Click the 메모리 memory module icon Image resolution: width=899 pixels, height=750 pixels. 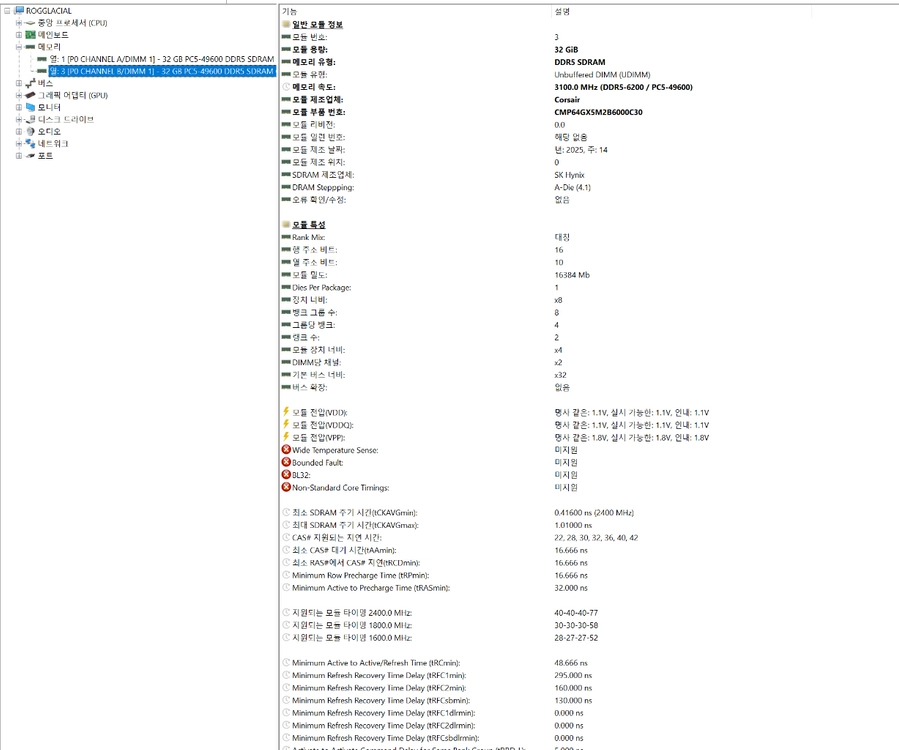click(x=31, y=47)
